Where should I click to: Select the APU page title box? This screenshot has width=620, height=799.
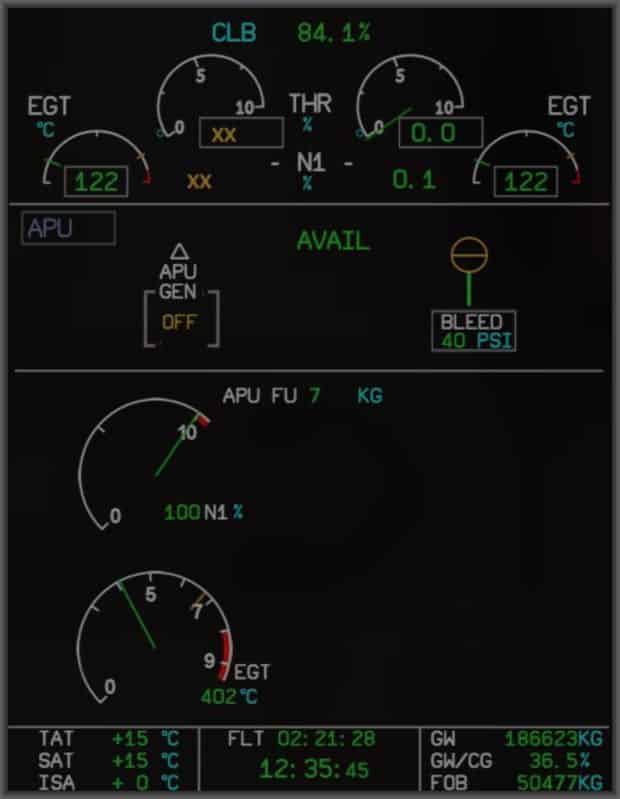pos(68,228)
